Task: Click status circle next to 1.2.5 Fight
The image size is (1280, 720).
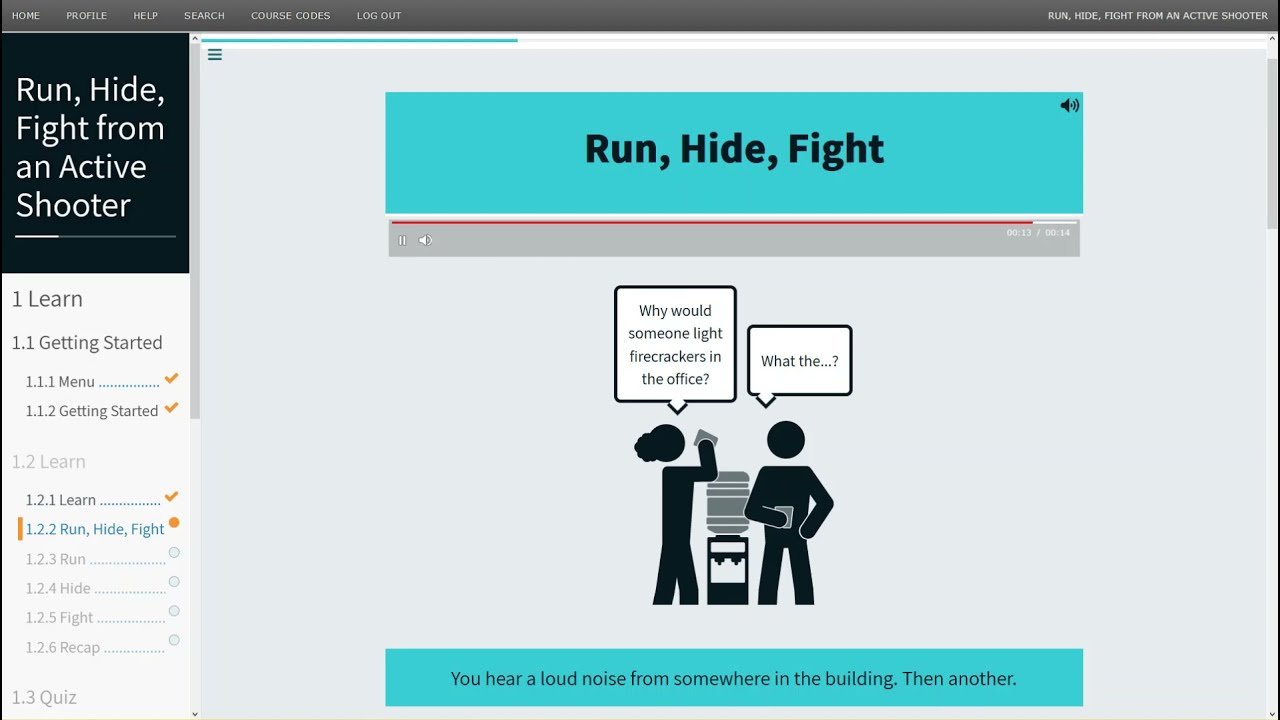Action: 174,611
